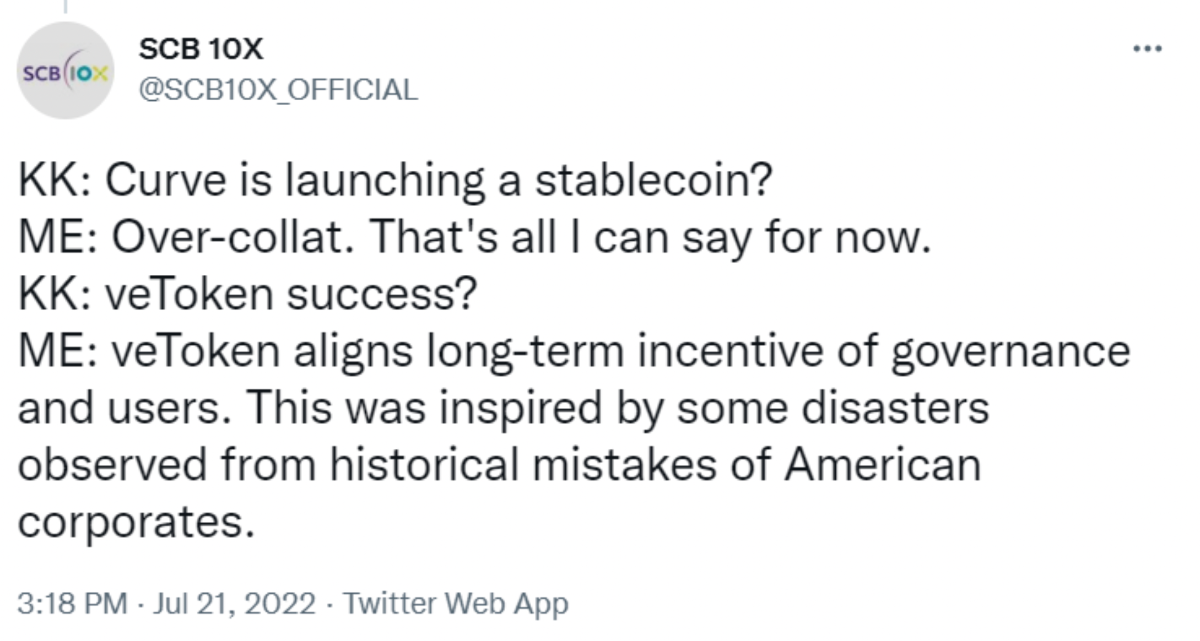This screenshot has height=641, width=1200.
Task: Click the SCB 10X profile avatar
Action: pos(67,71)
